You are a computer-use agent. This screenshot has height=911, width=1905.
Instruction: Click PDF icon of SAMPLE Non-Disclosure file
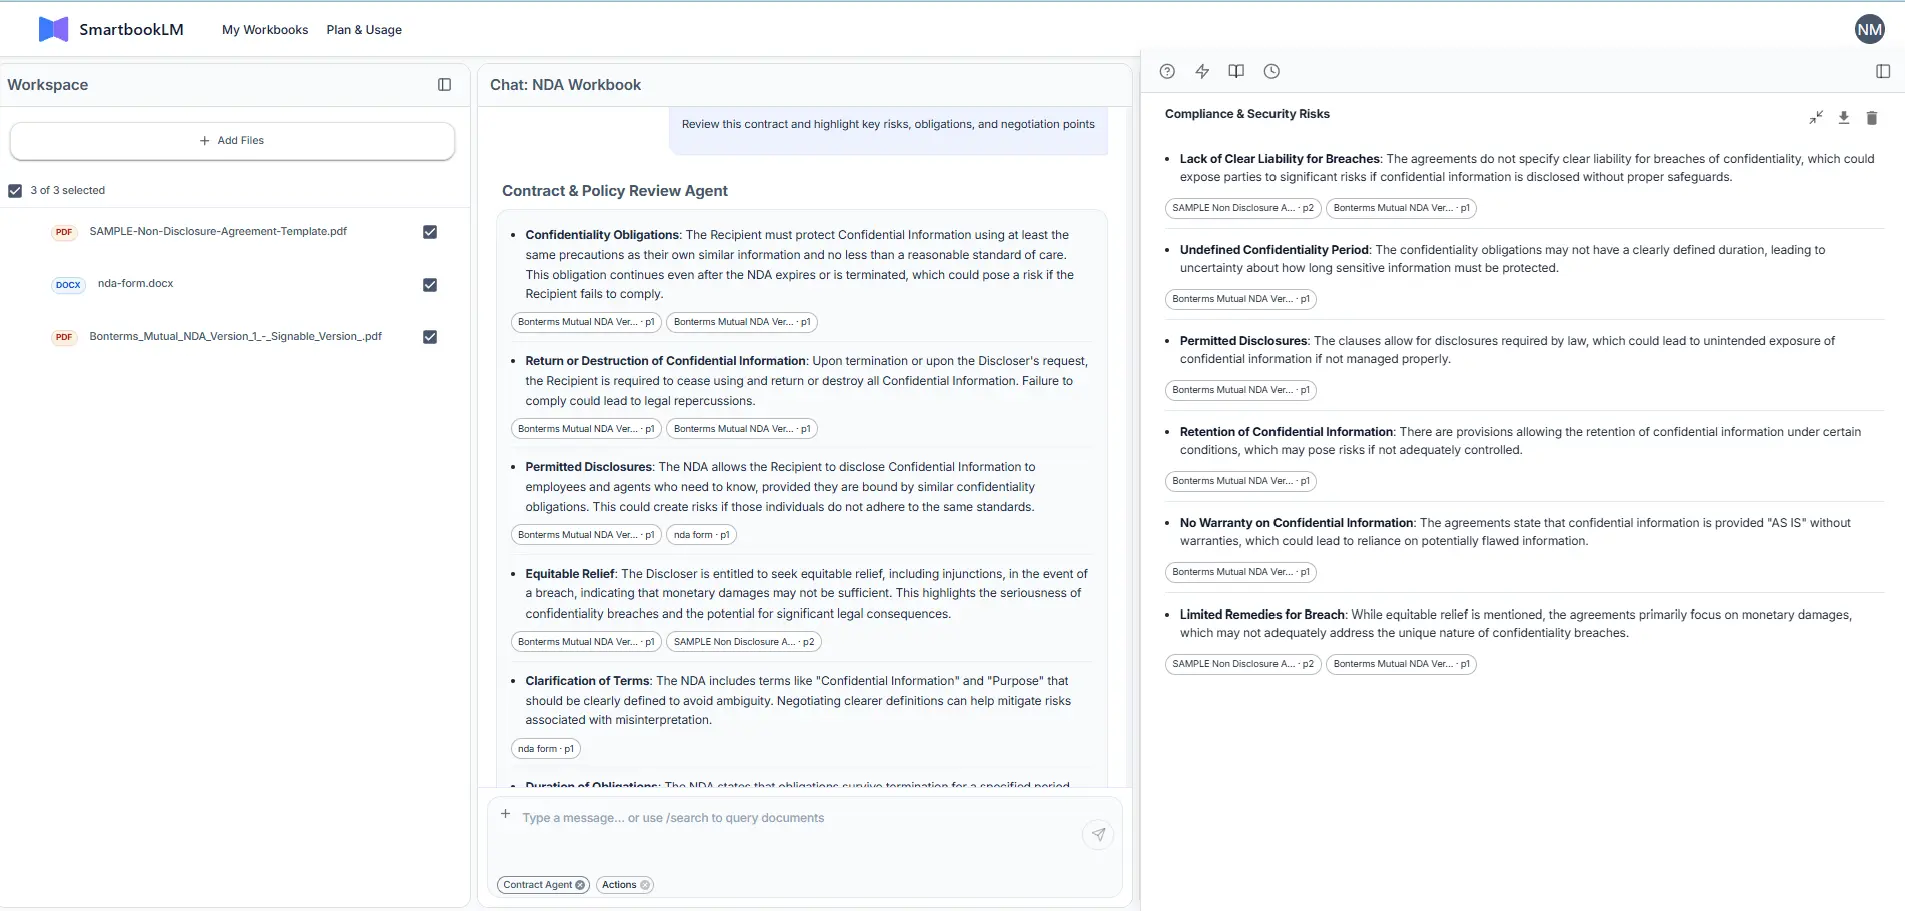[x=64, y=232]
